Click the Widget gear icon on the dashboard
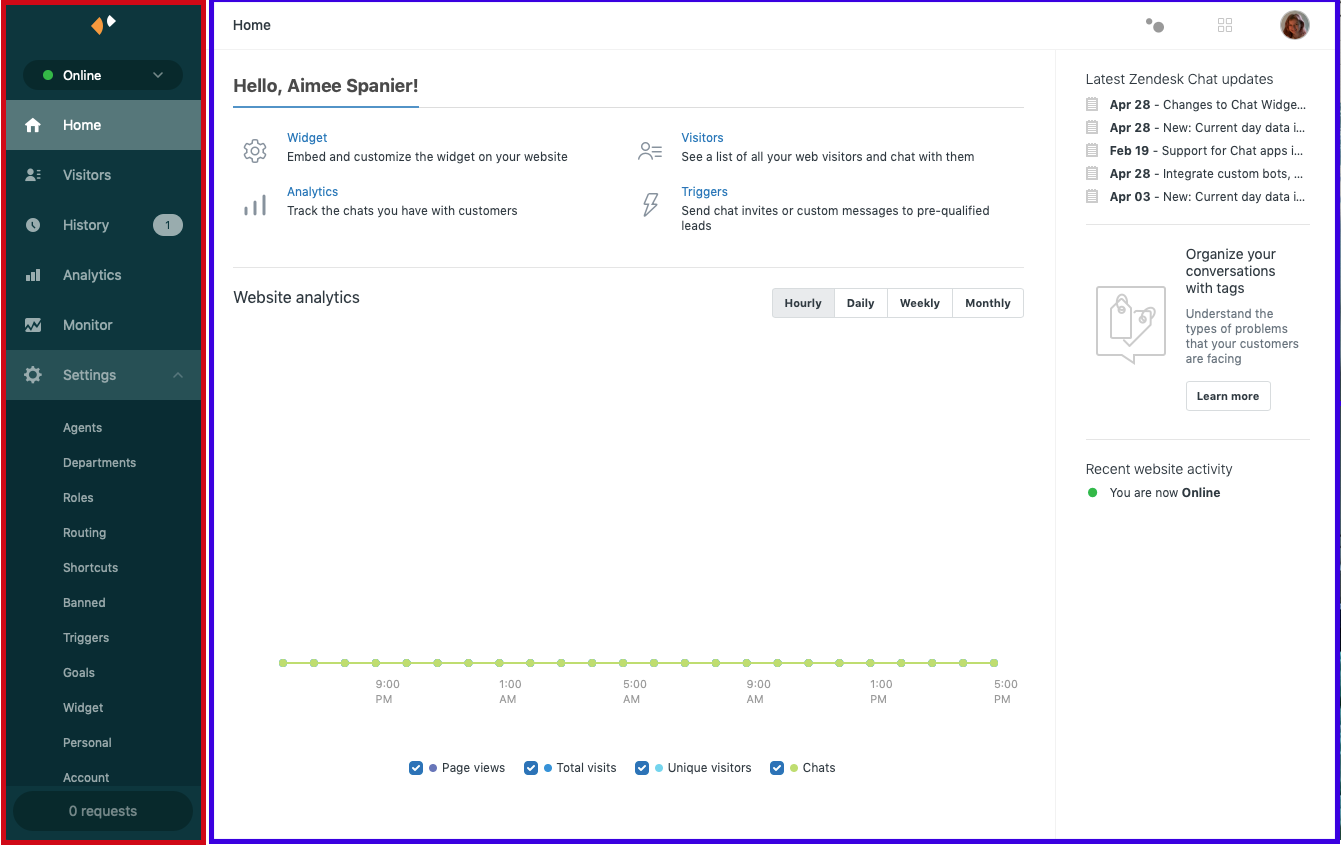The height and width of the screenshot is (845, 1341). [x=255, y=149]
